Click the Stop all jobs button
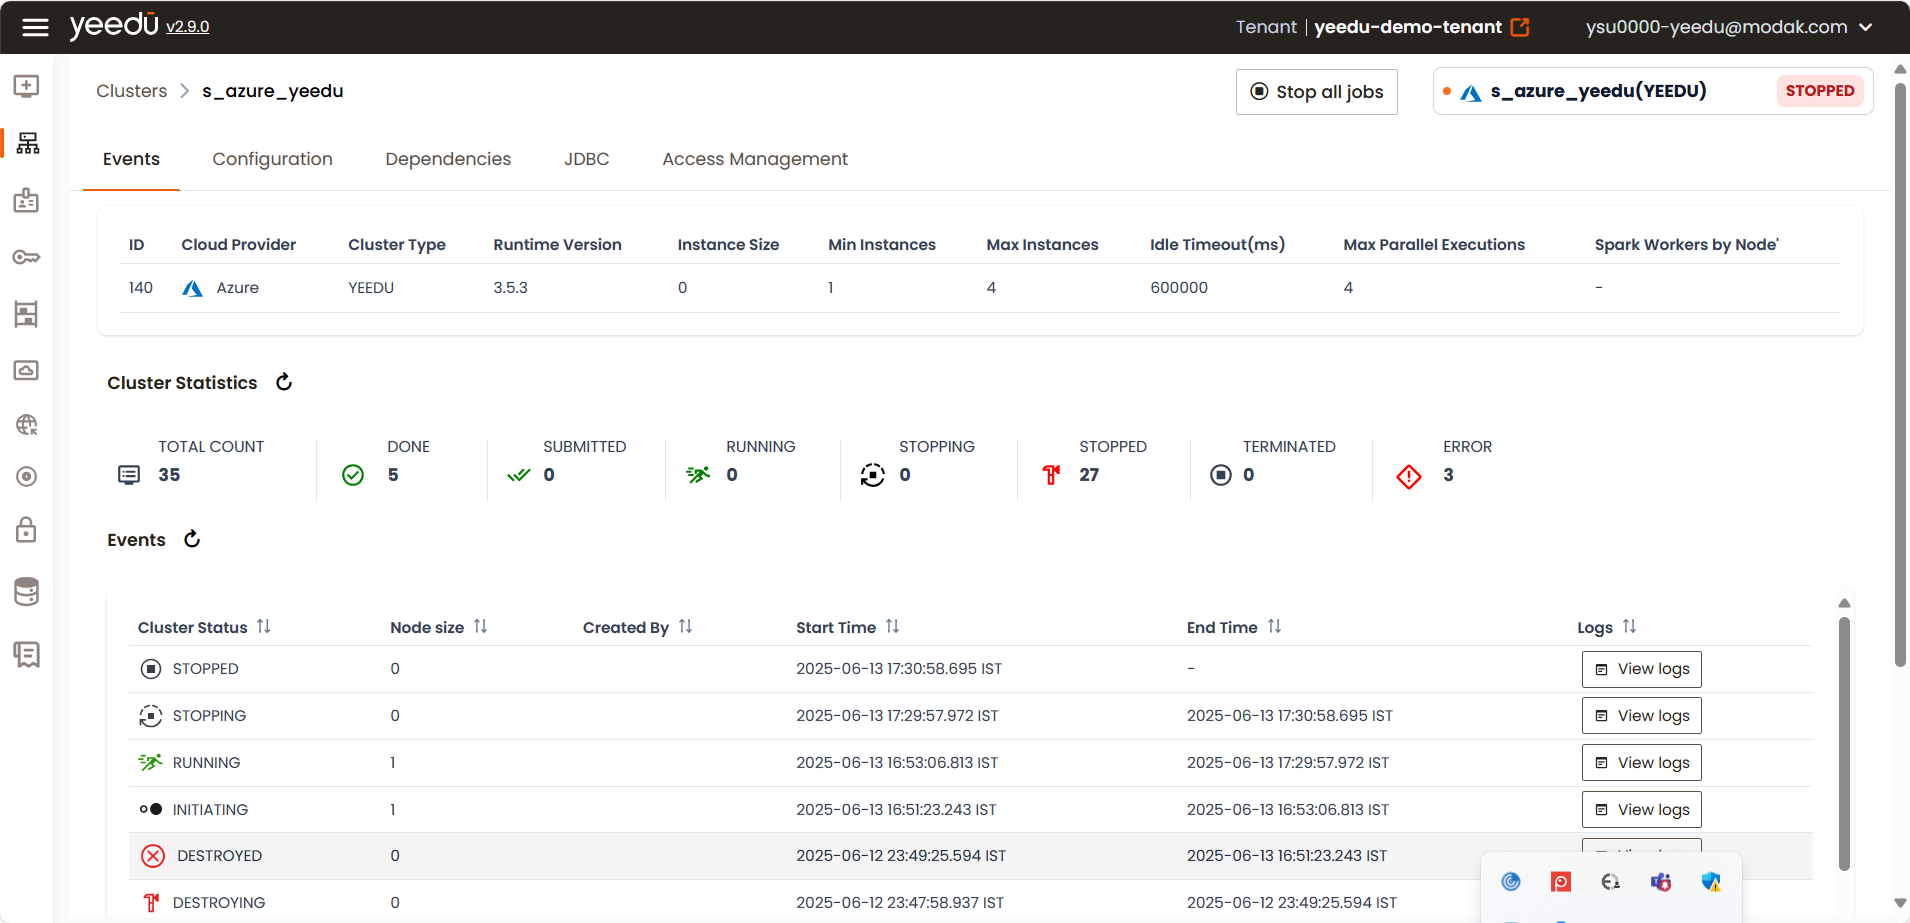 coord(1317,92)
